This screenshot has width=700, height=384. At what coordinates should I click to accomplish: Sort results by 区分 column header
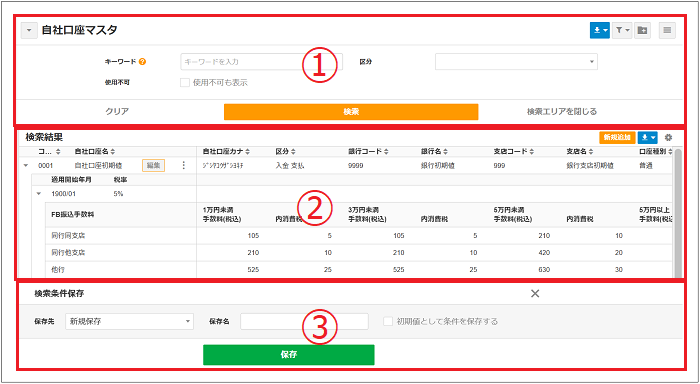coord(286,152)
